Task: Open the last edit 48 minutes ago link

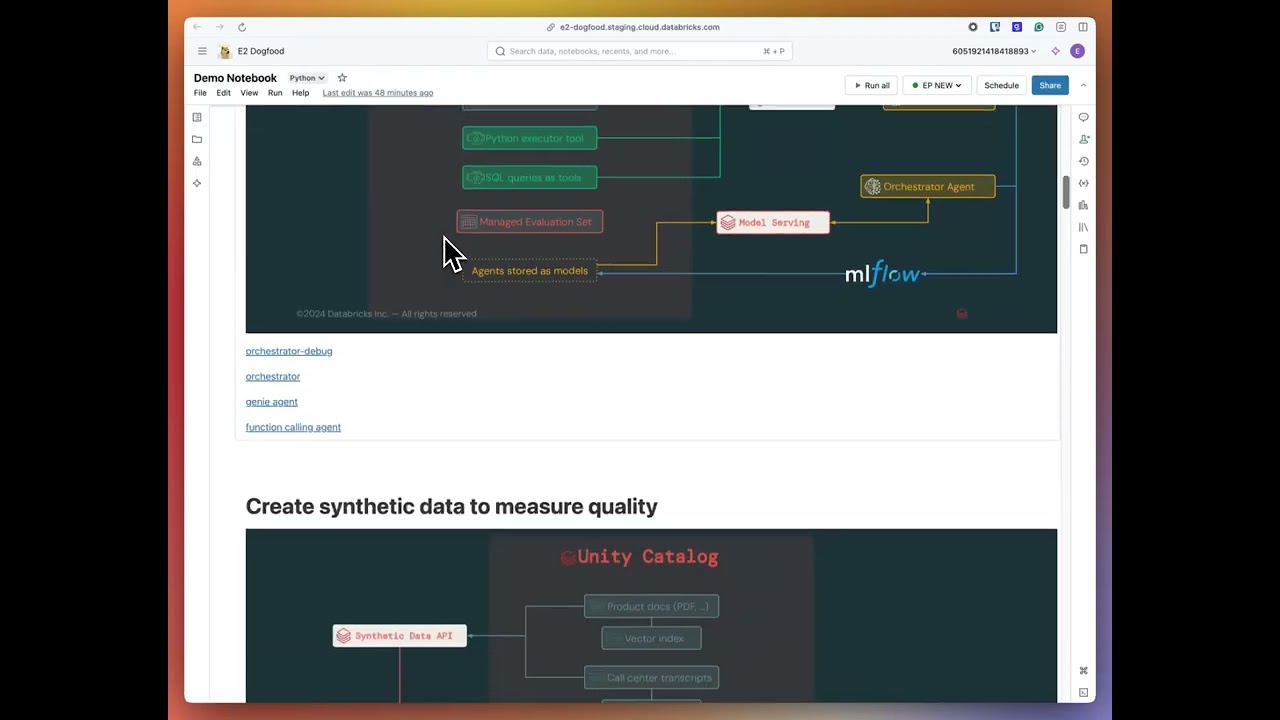Action: tap(378, 93)
